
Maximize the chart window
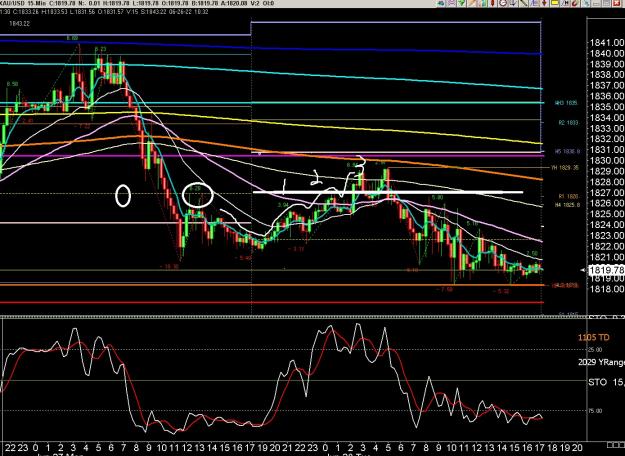pos(607,3)
